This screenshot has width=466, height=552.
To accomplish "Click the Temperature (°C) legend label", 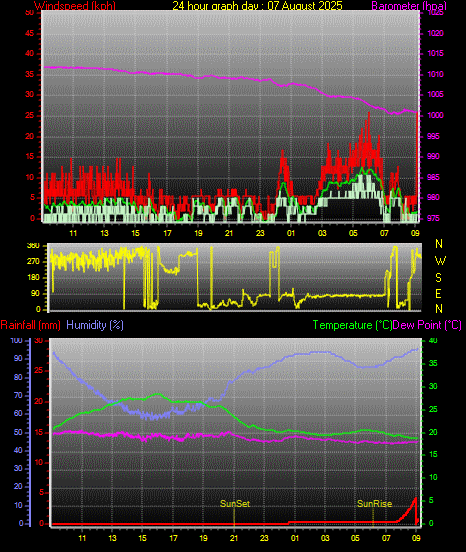I will (x=352, y=325).
